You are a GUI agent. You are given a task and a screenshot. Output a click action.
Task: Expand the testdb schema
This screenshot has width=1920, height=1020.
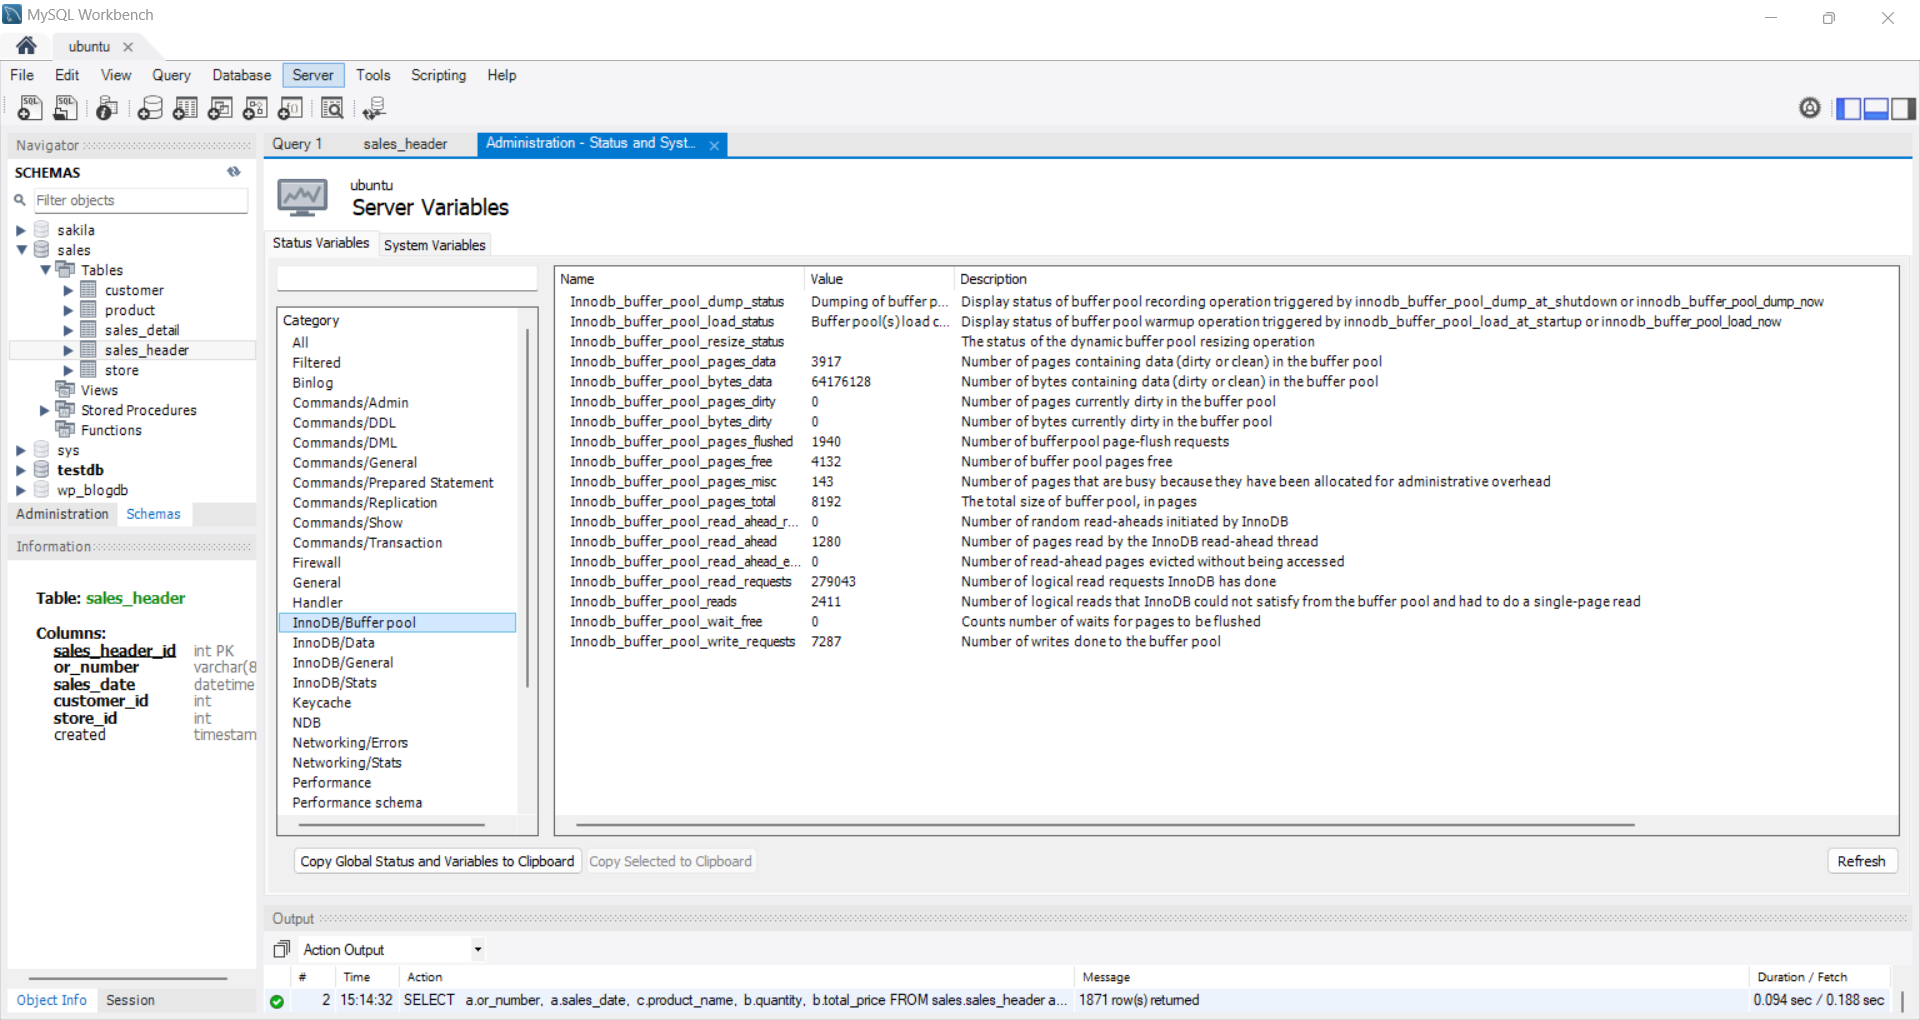(x=20, y=470)
